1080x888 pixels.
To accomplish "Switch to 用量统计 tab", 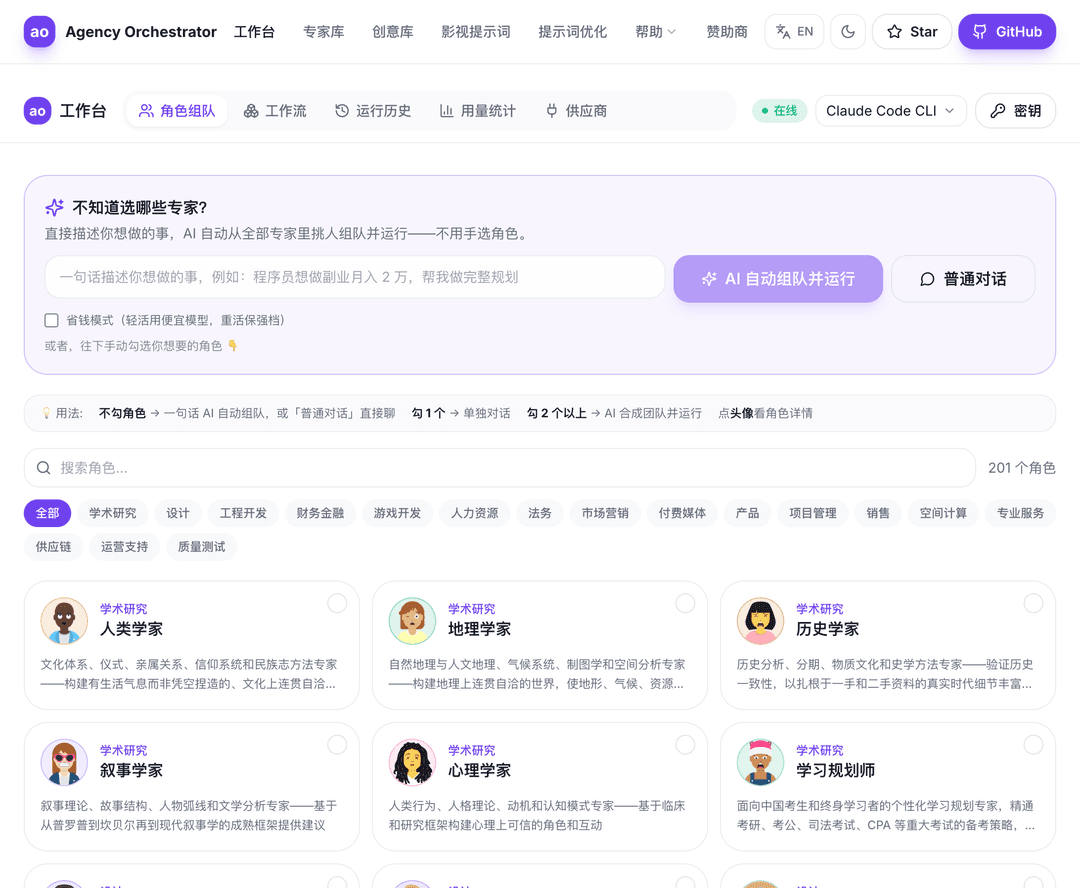I will [477, 111].
